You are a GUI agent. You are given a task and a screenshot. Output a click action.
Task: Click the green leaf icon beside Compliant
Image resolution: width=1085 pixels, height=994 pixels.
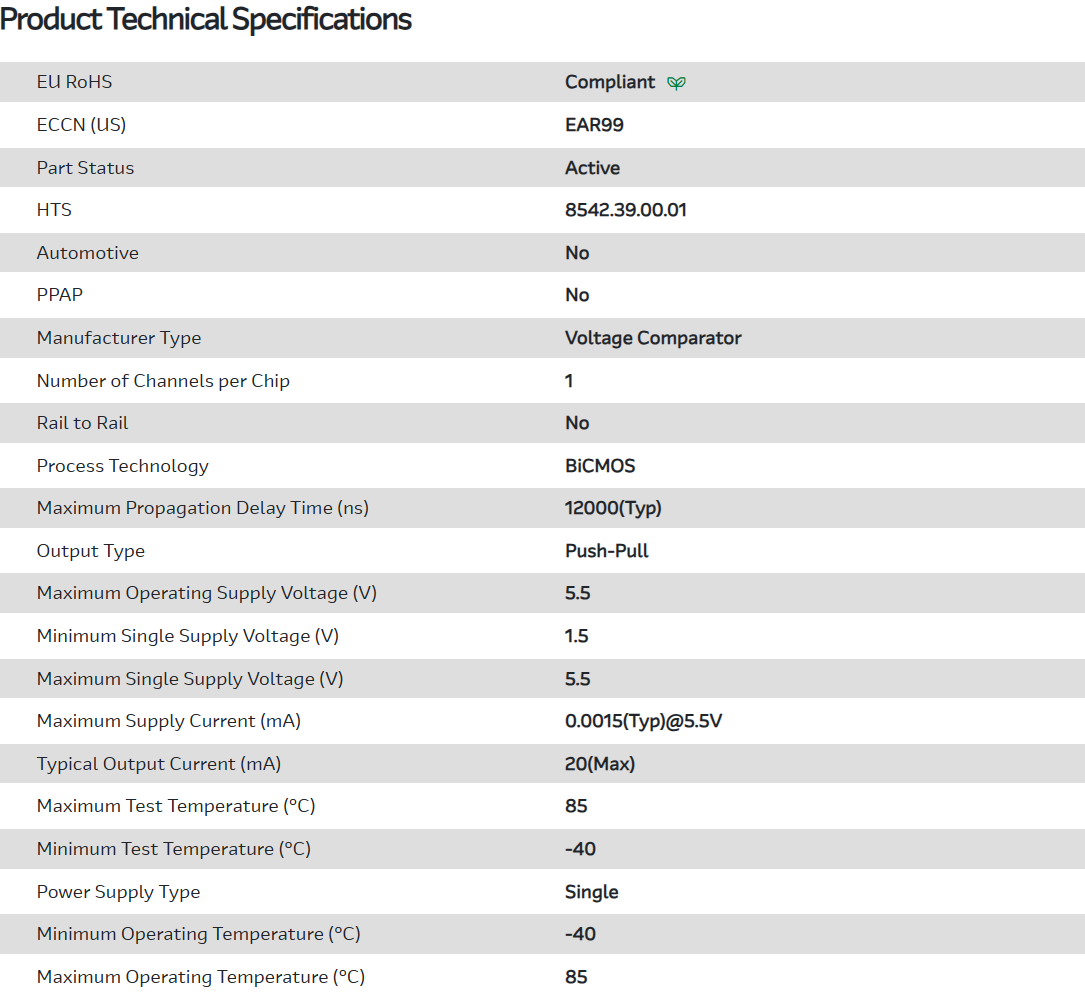click(677, 83)
